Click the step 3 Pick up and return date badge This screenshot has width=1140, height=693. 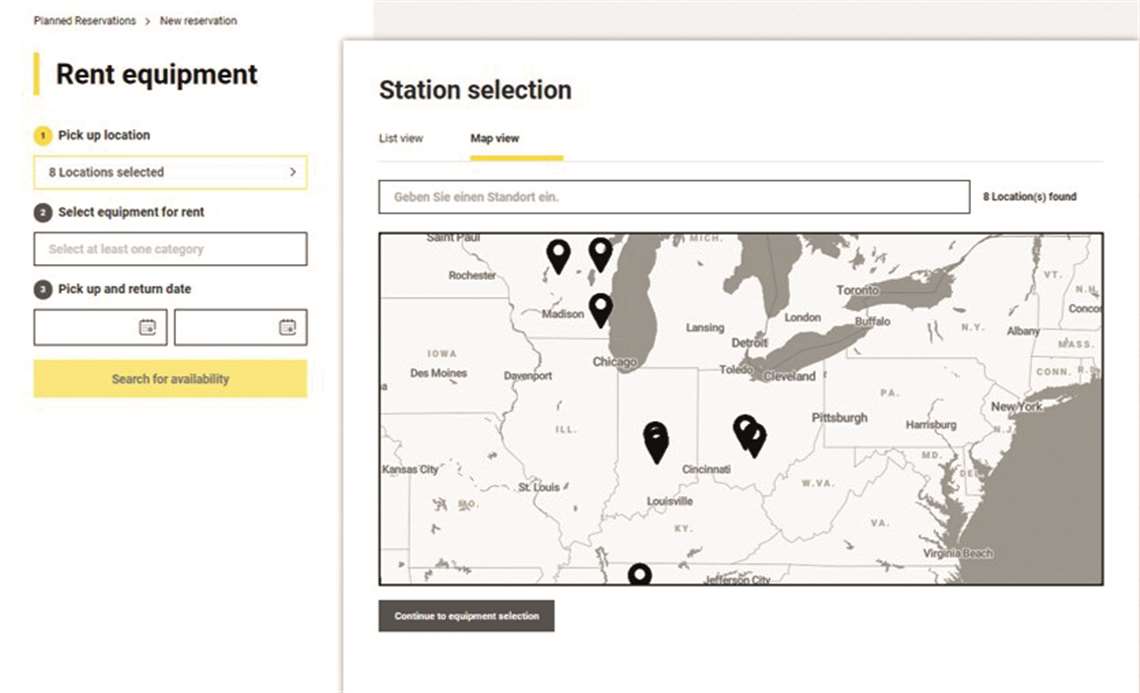[41, 289]
